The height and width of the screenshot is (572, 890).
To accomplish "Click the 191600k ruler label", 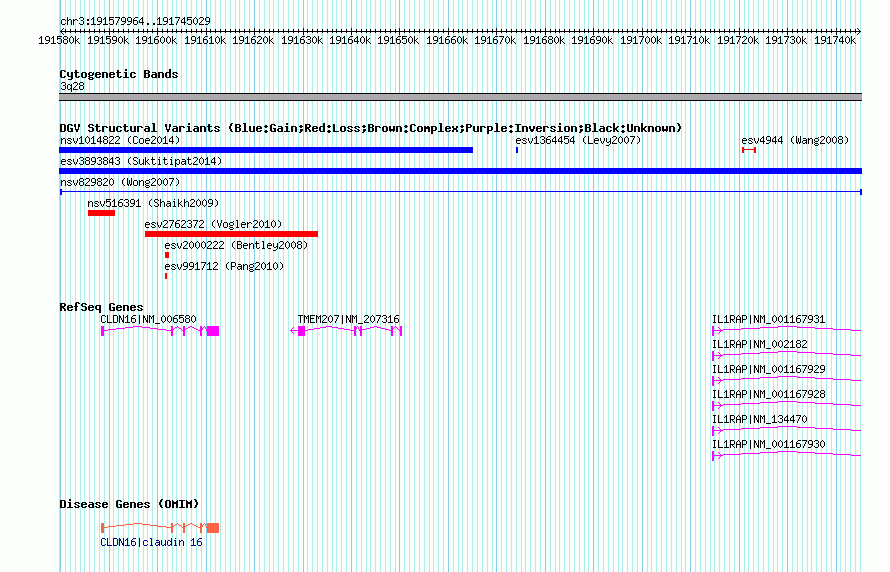I will [156, 40].
